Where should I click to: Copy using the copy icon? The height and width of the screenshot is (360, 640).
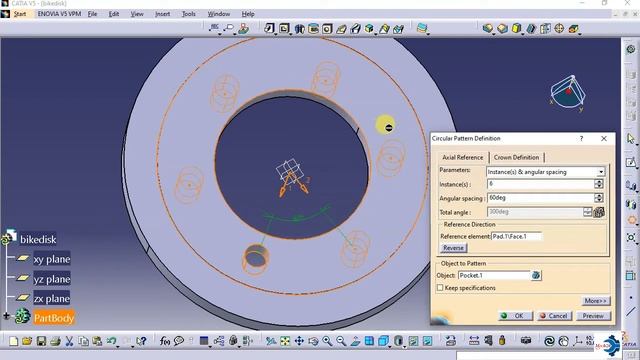[83, 341]
